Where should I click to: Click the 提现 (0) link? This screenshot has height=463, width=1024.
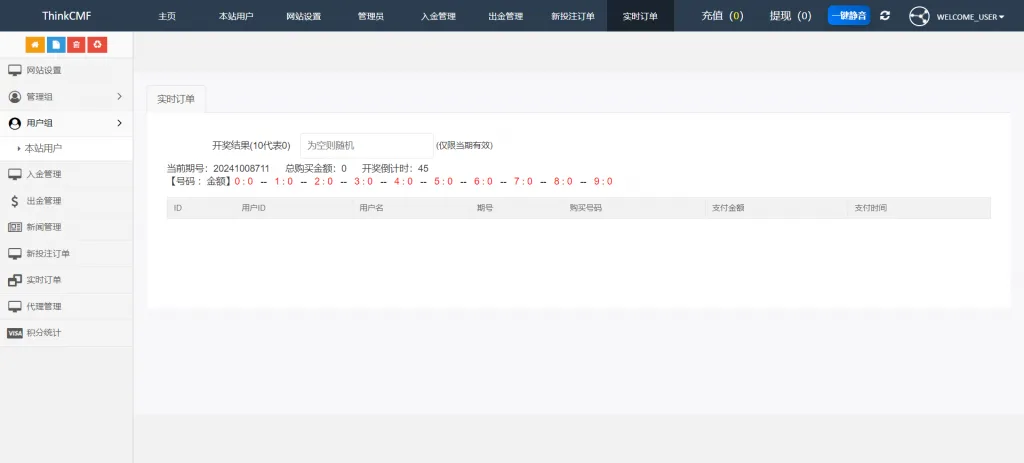(790, 16)
